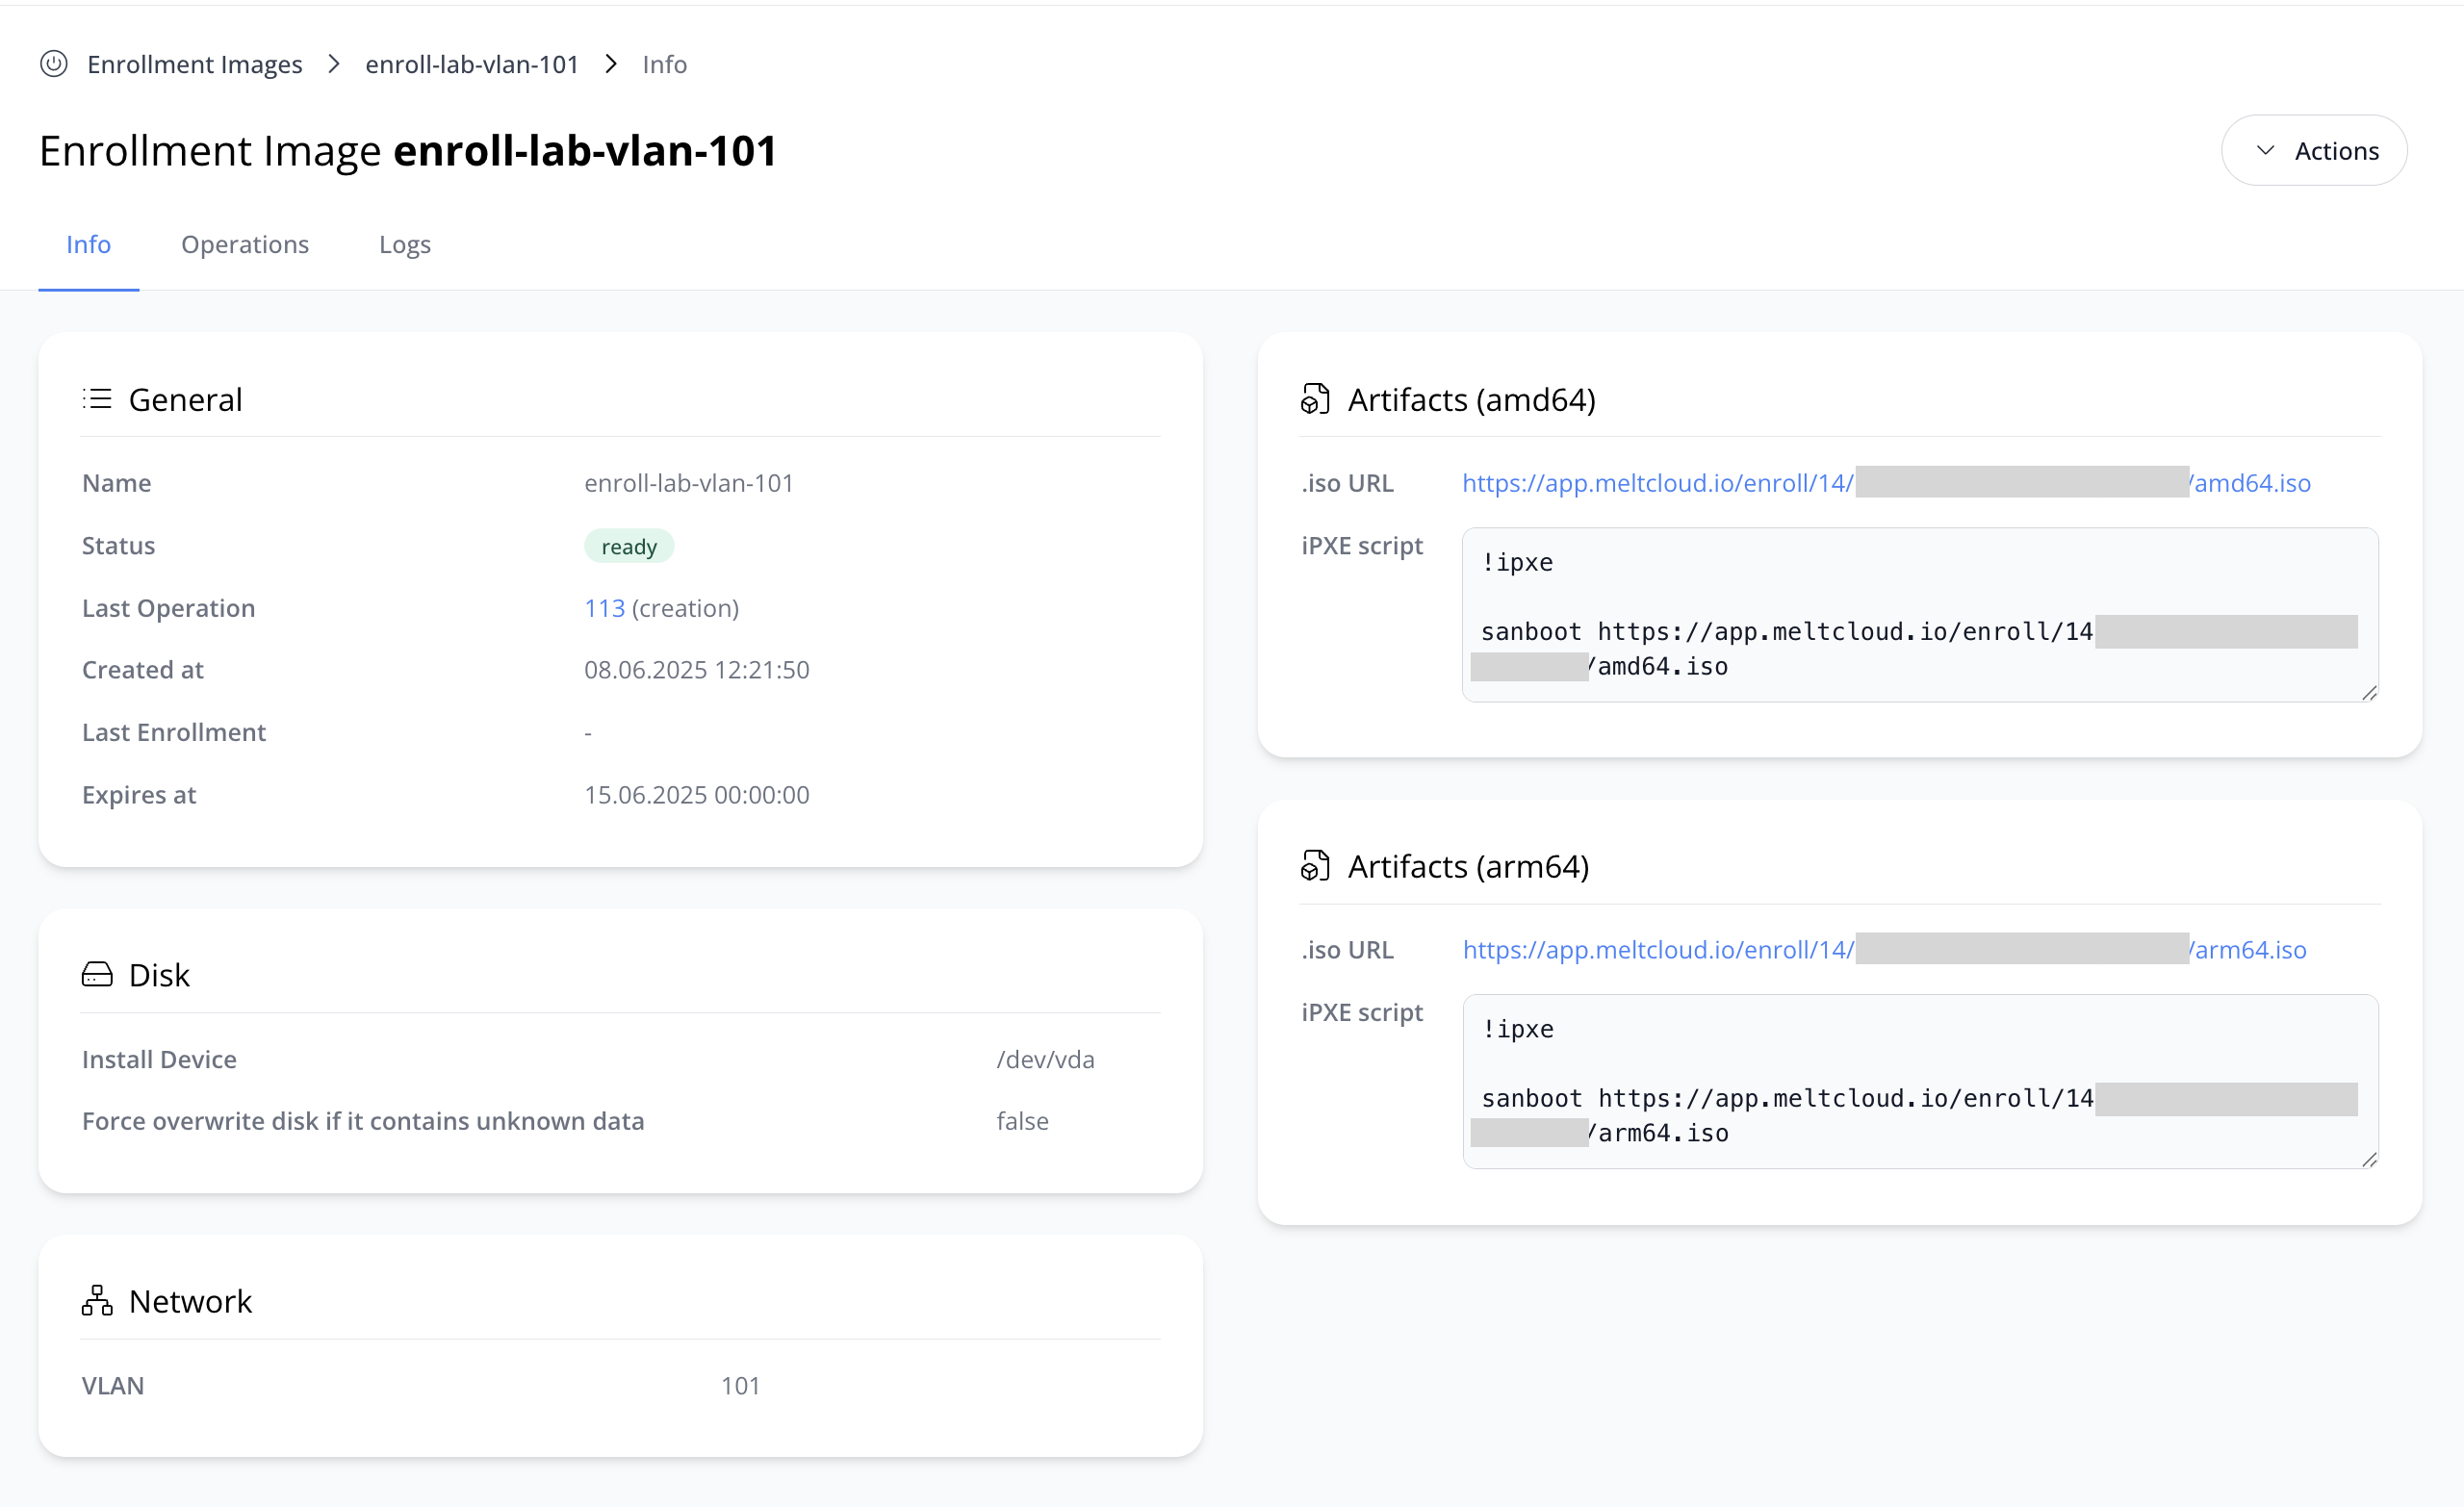Click the chevron after Enrollment Images breadcrumb
This screenshot has height=1507, width=2464.
(x=334, y=64)
